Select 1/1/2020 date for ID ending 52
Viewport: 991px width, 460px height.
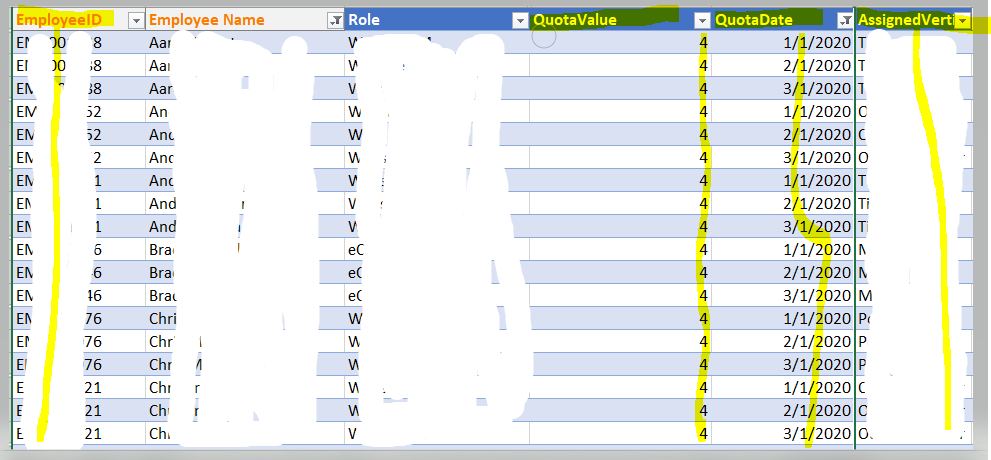click(819, 112)
